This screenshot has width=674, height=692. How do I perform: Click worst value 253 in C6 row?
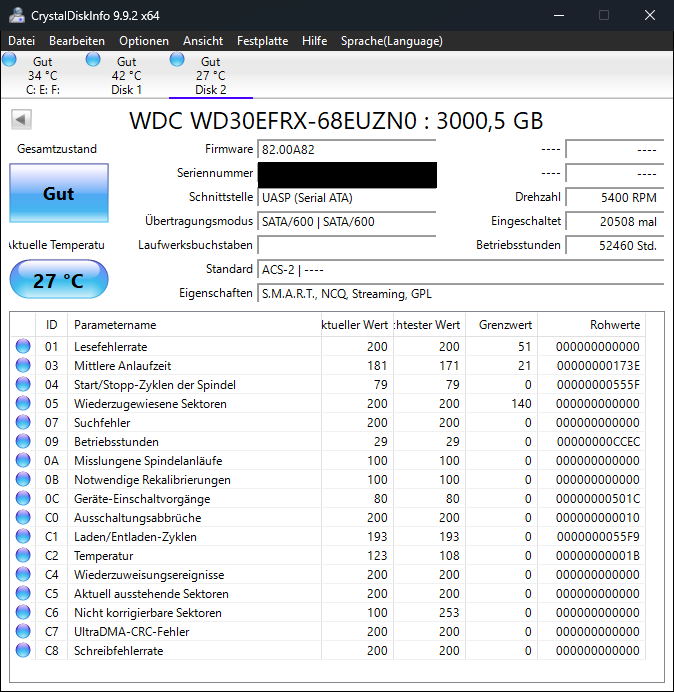449,613
